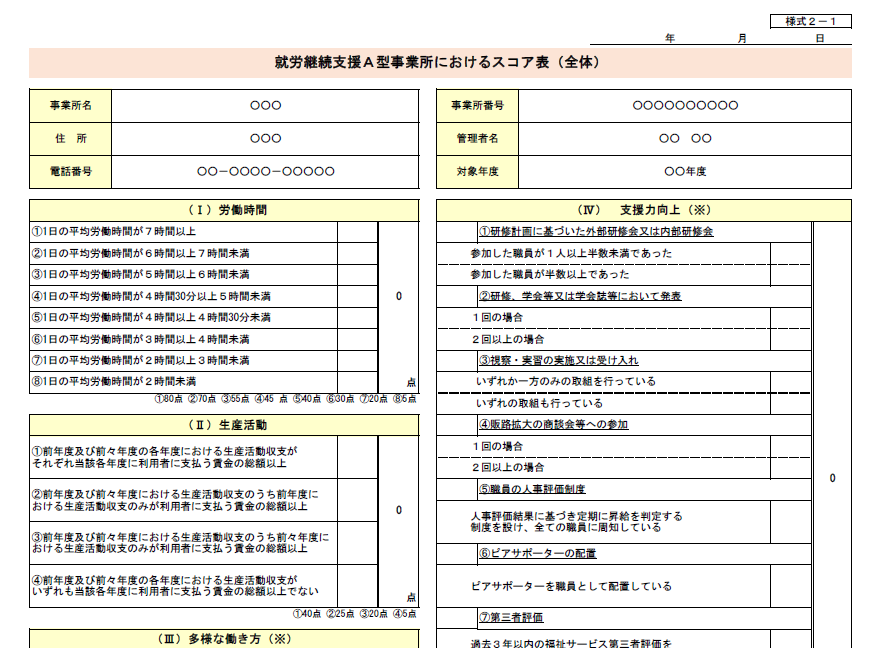Click the （Ⅳ）支援力向上 section header
882x668 pixels.
[x=644, y=210]
